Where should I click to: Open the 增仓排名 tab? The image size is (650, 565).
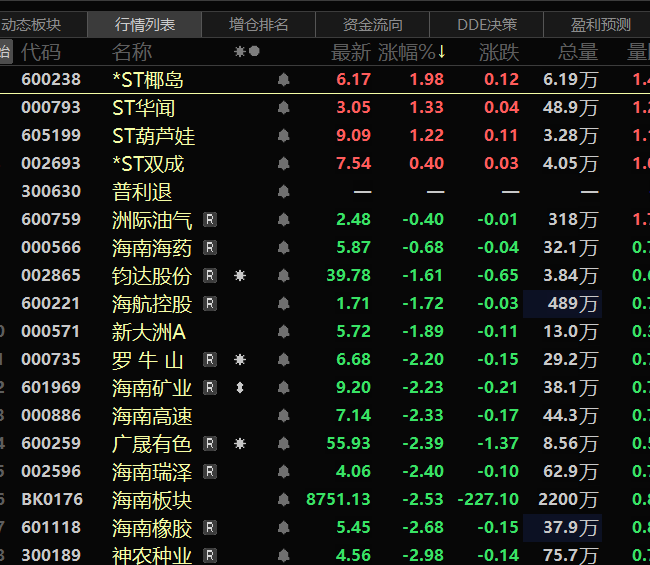259,25
